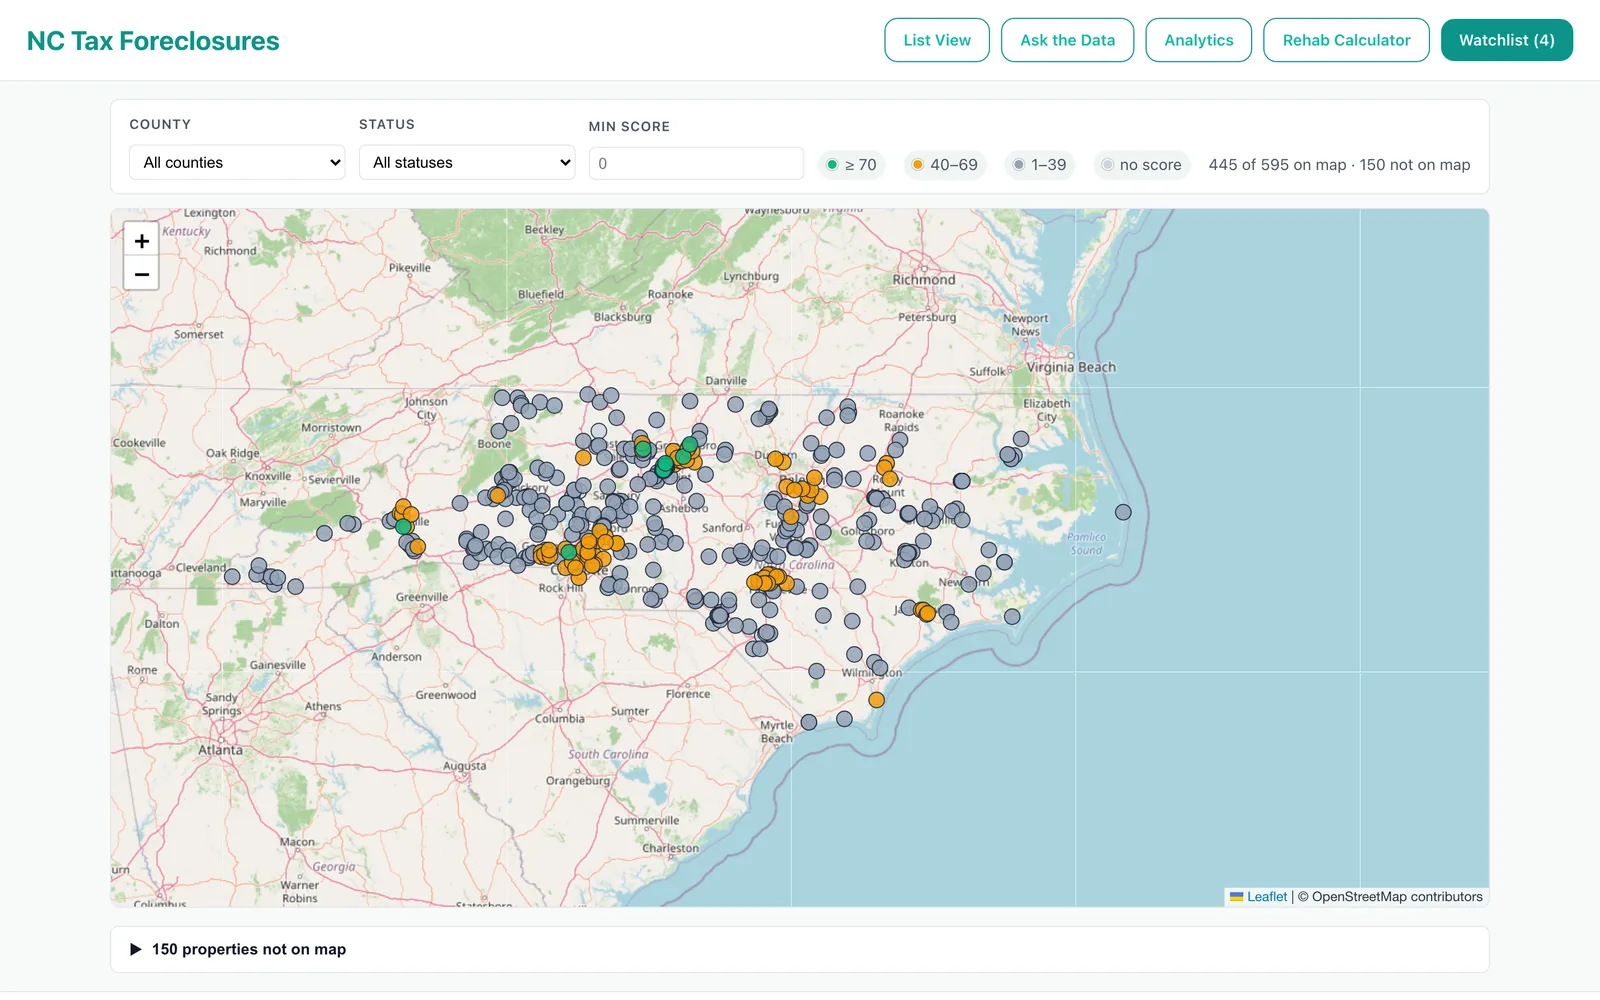Focus the Min Score input field

click(696, 163)
